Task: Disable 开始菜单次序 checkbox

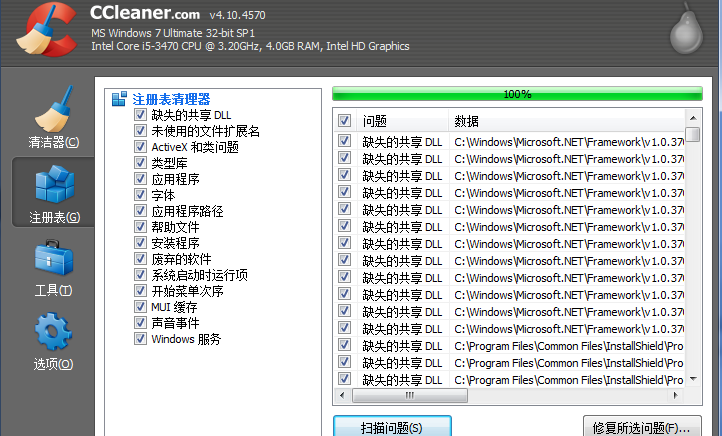Action: (140, 291)
